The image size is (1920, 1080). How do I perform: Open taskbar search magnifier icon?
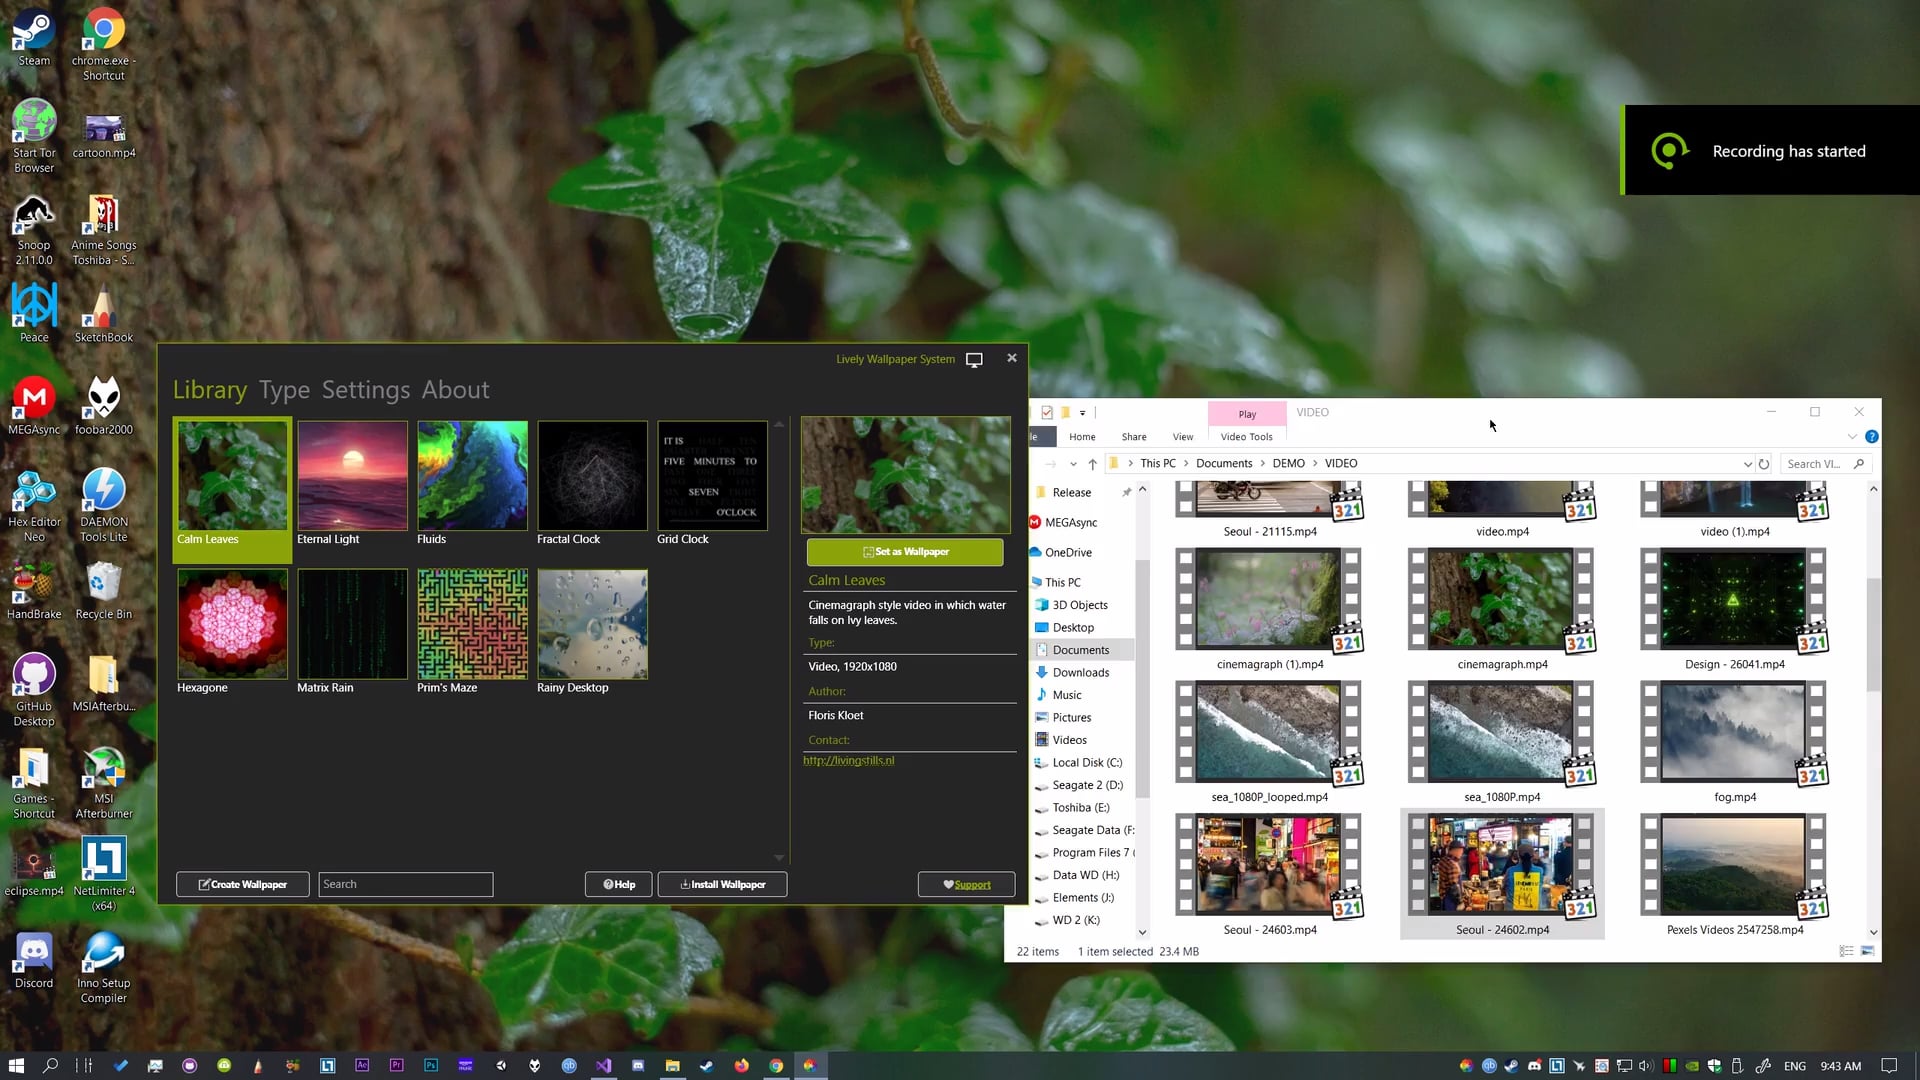pos(50,1066)
